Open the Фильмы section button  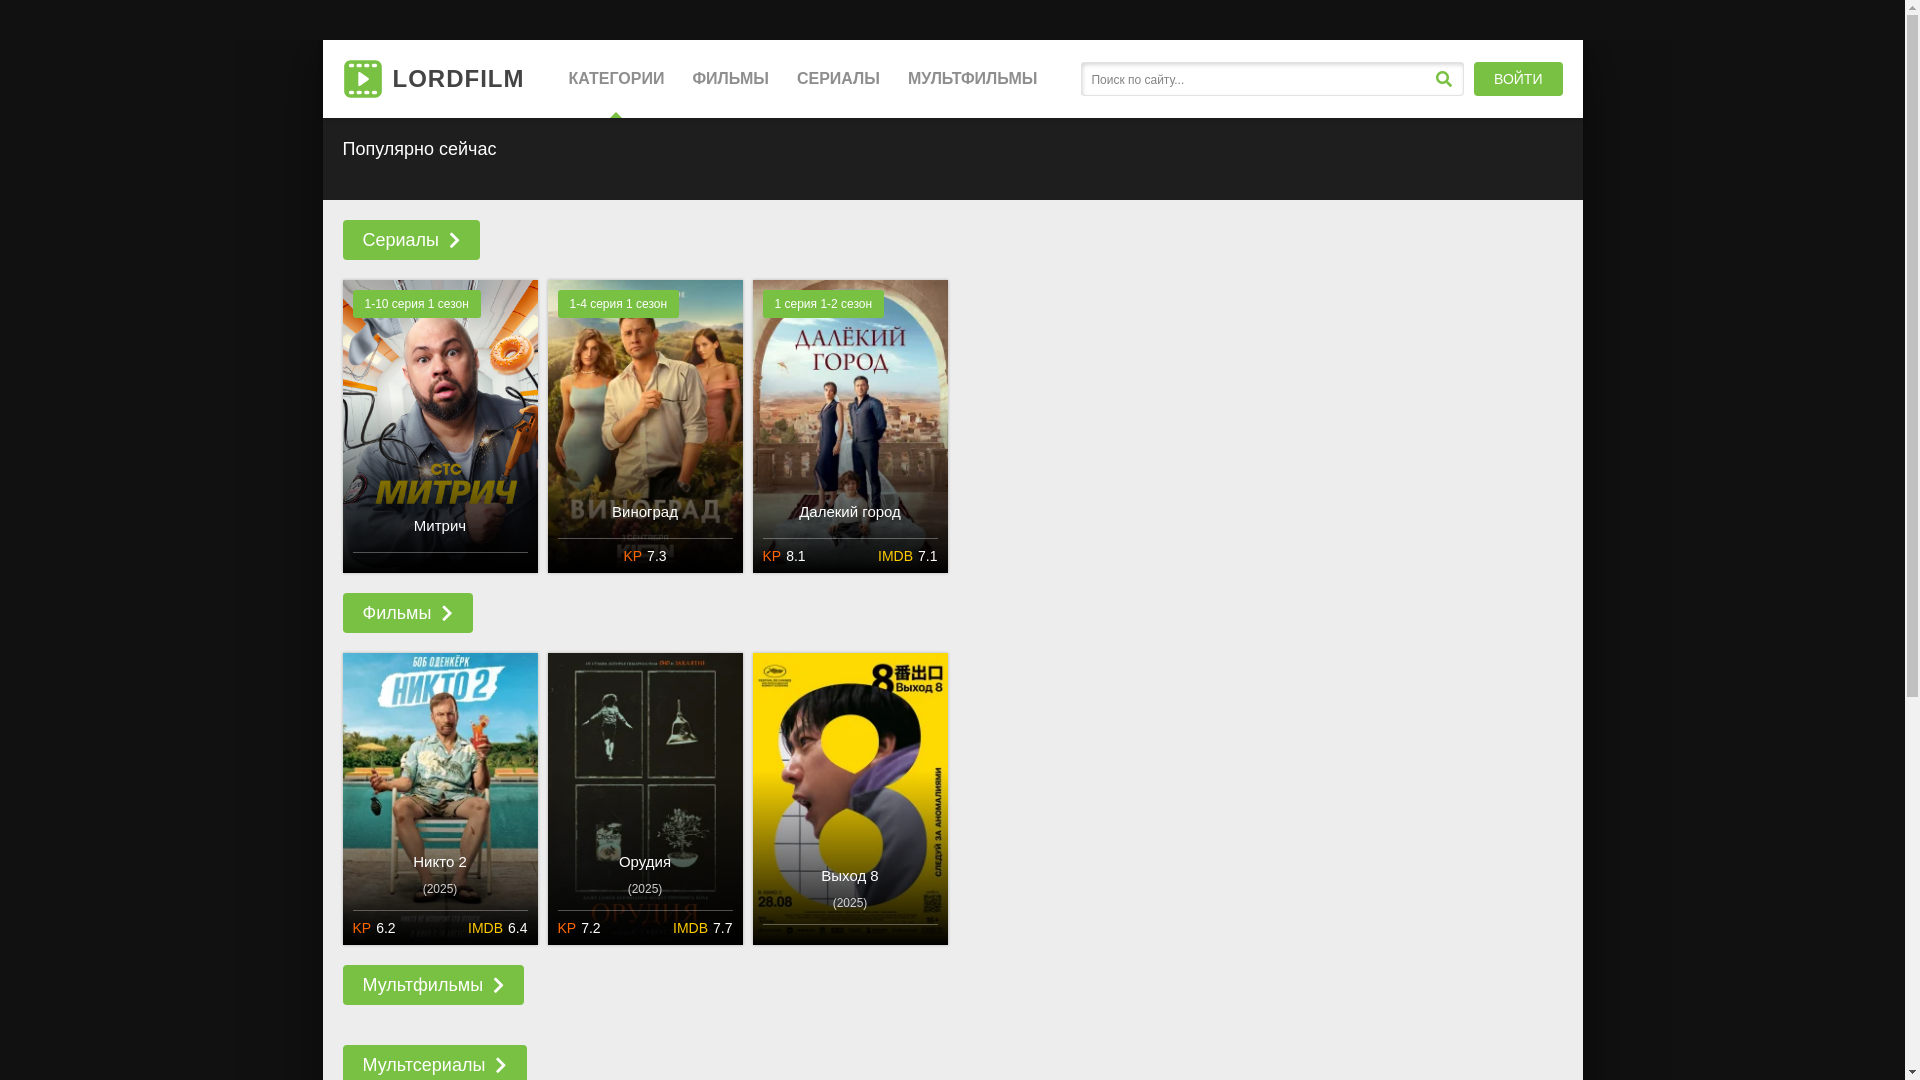tap(407, 613)
